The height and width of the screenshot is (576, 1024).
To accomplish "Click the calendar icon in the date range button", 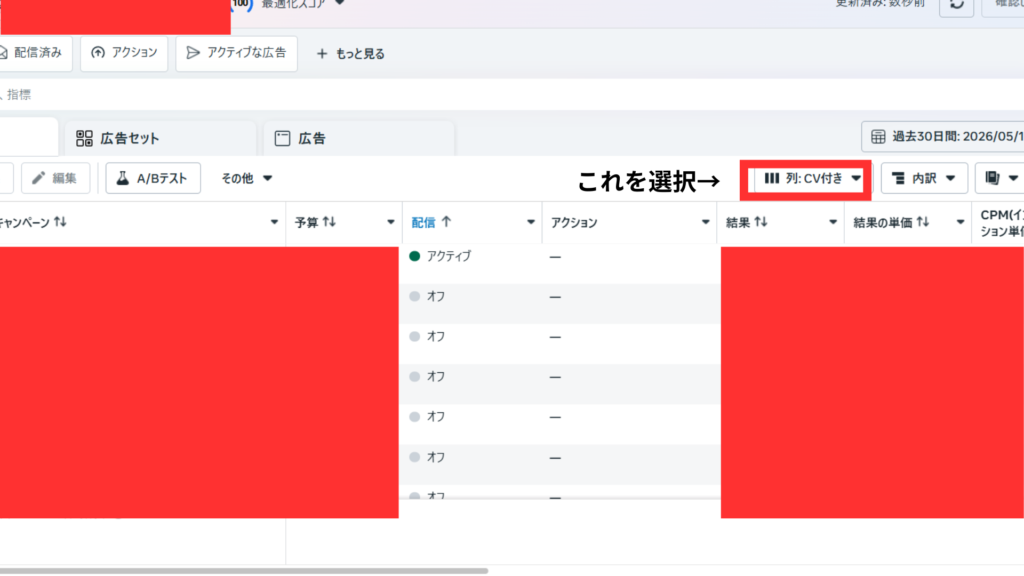I will 878,136.
